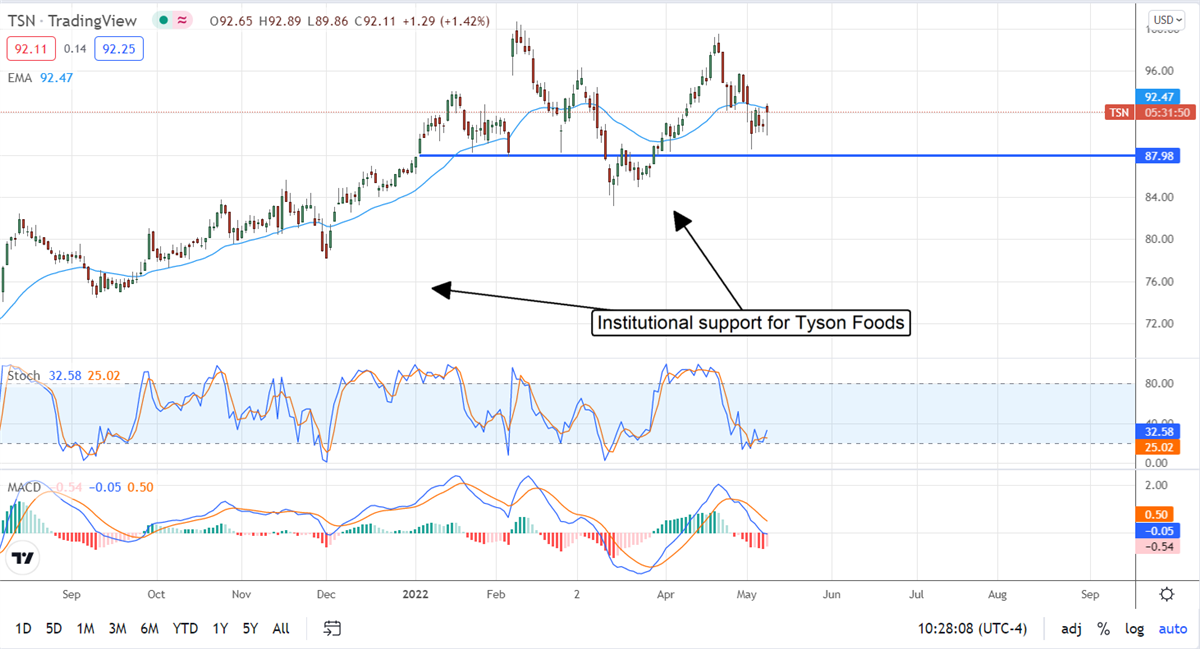The height and width of the screenshot is (649, 1200).
Task: Select the 5Y time range
Action: pyautogui.click(x=250, y=629)
